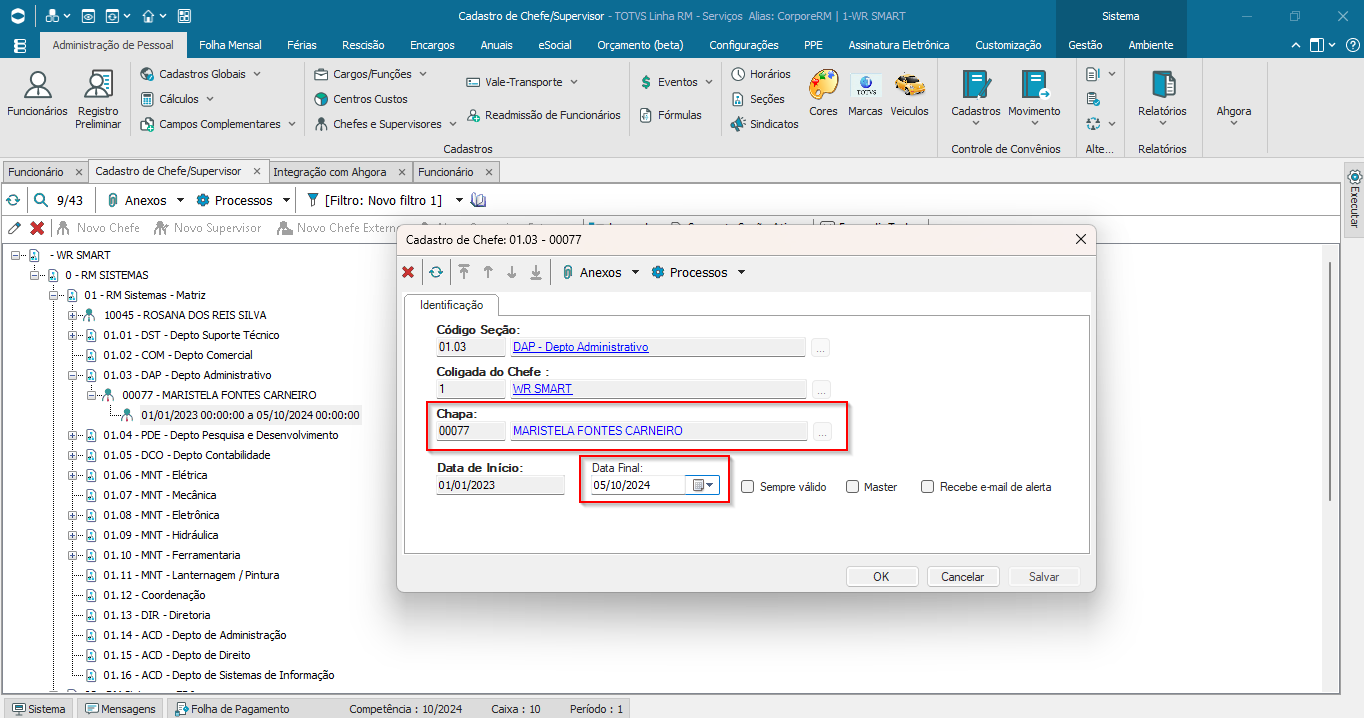The image size is (1364, 718).
Task: Expand Cadastros Globais dropdown
Action: coord(256,74)
